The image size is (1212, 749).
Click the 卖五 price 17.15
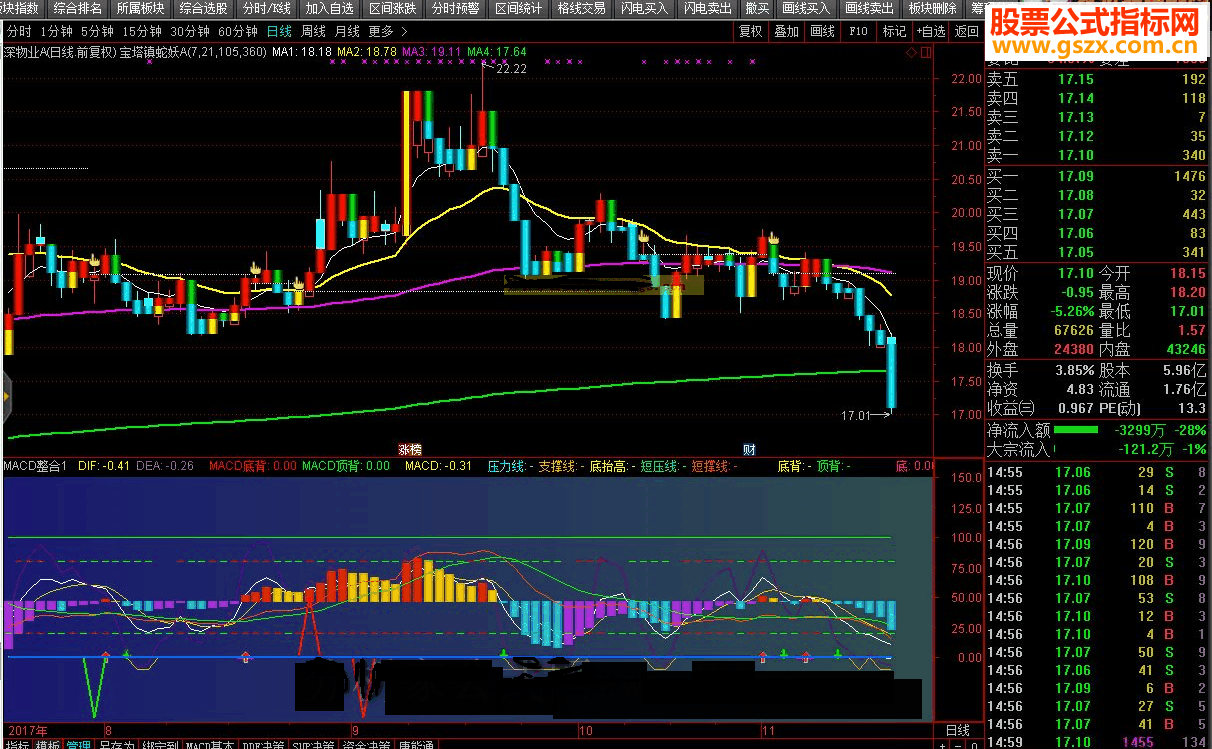tap(1076, 79)
